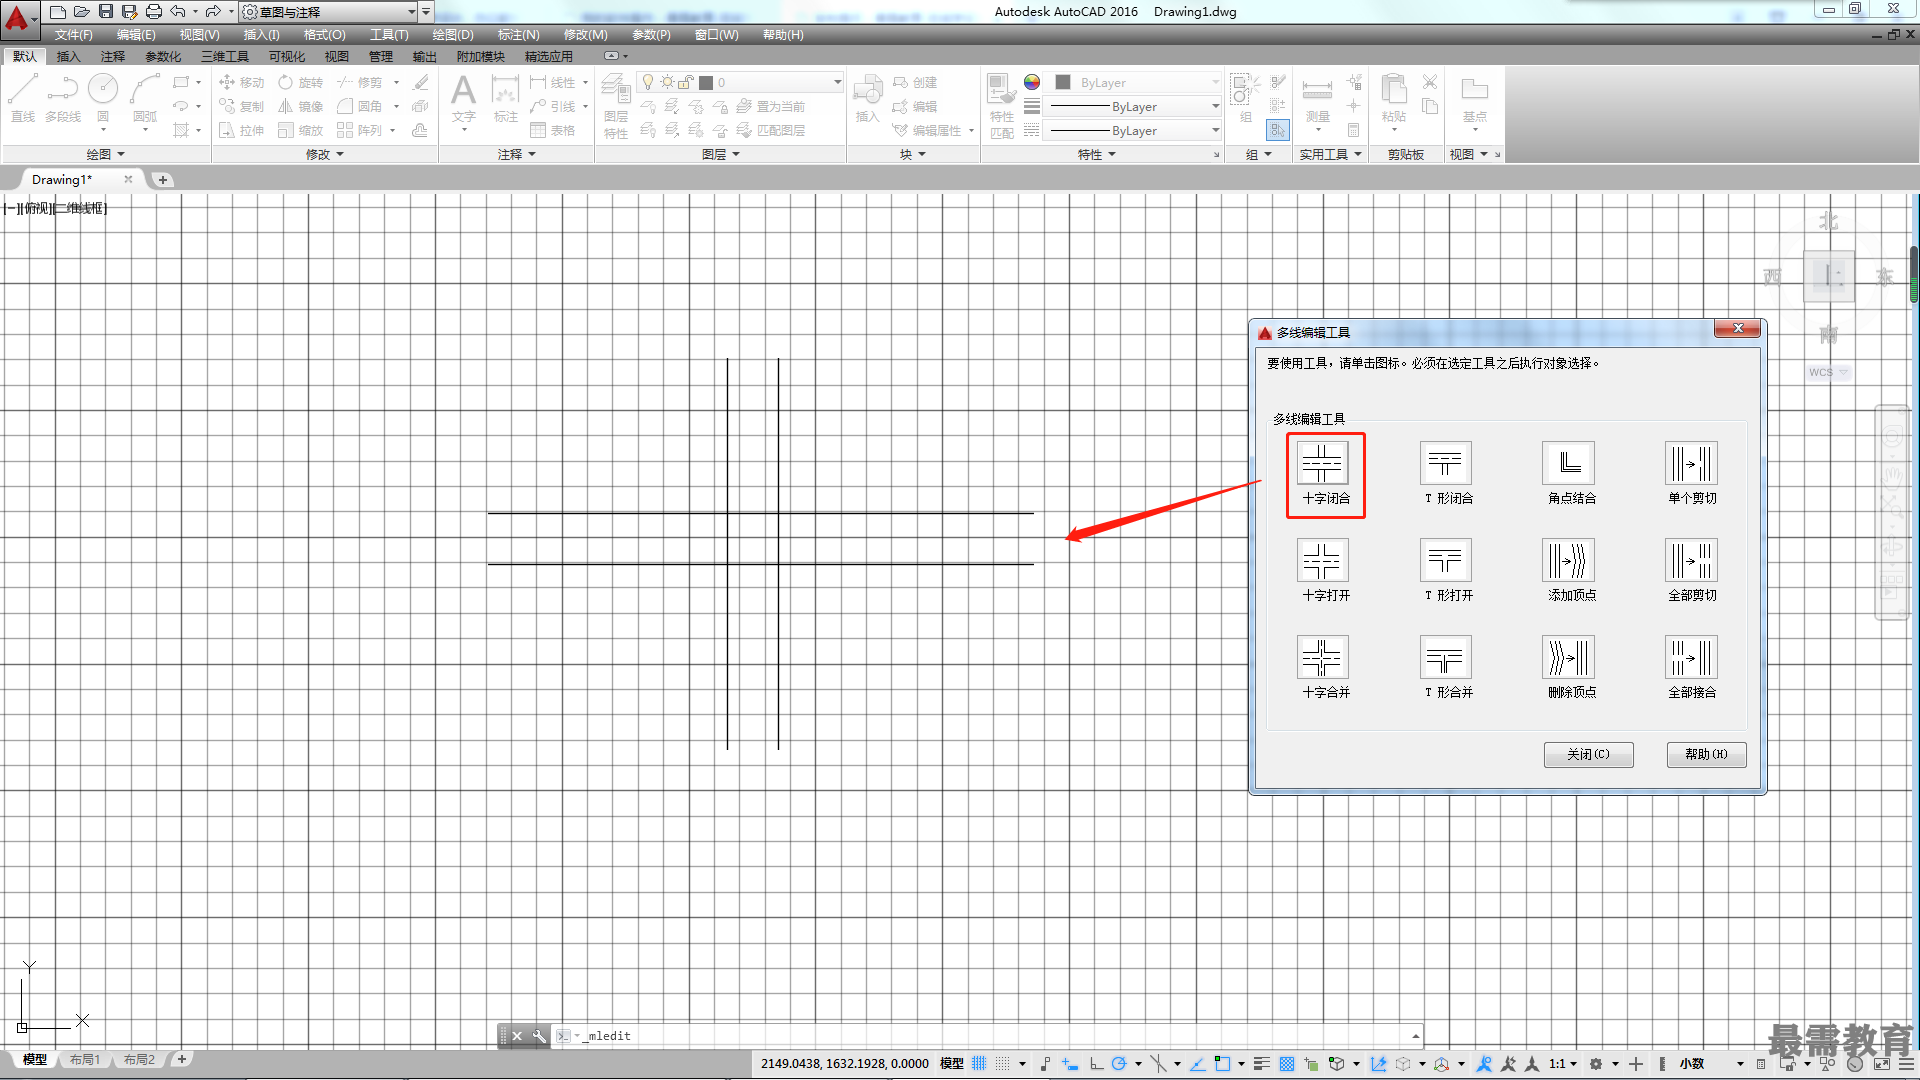Choose the 十字合并 tool icon
The height and width of the screenshot is (1080, 1920).
pos(1322,658)
